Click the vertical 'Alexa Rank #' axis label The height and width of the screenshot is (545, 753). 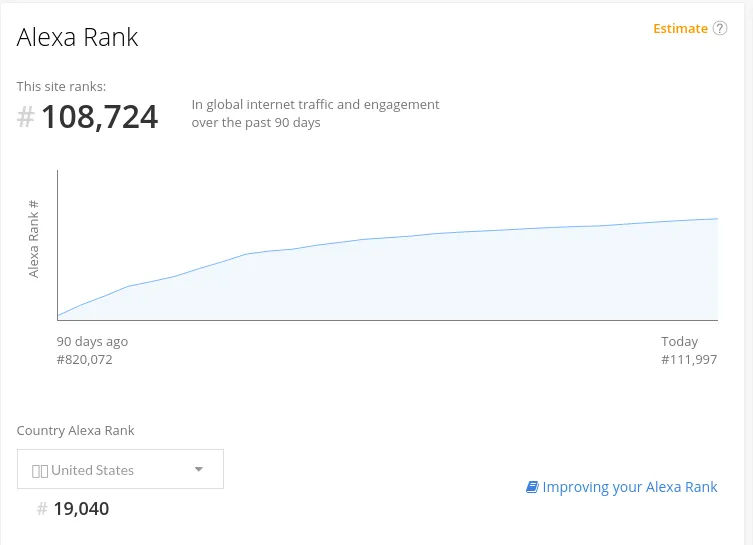pos(33,239)
